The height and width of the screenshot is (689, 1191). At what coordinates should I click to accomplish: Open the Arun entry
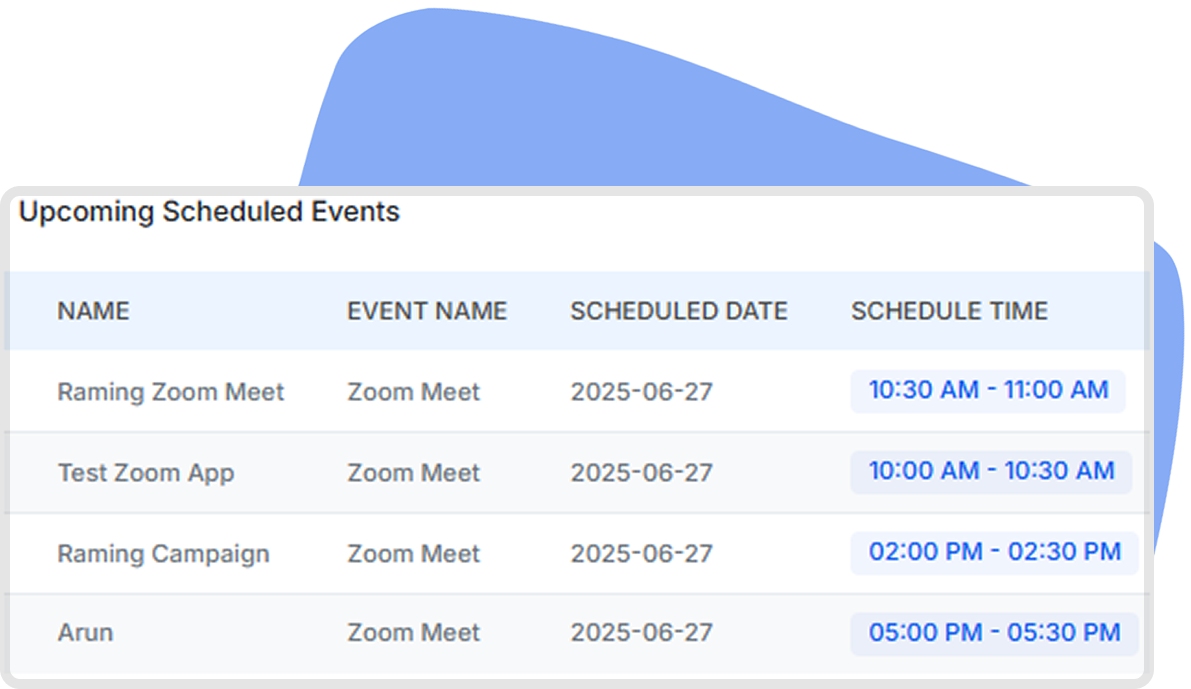tap(85, 633)
